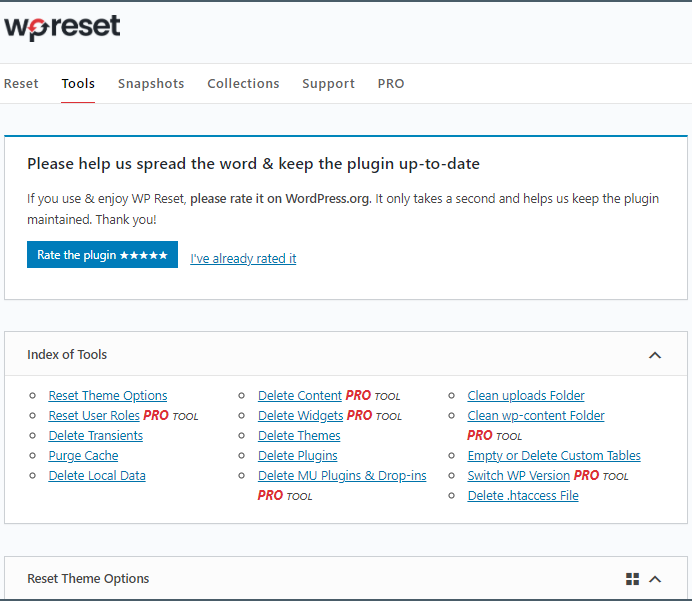This screenshot has width=692, height=601.
Task: Go to Delete Transients tool
Action: coord(96,436)
